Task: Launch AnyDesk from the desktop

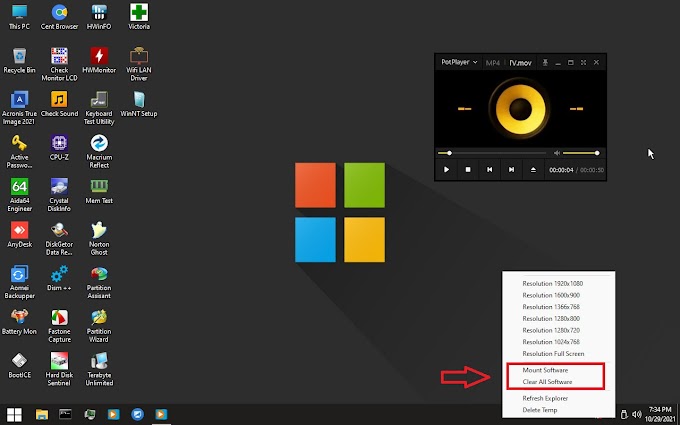Action: [x=19, y=235]
